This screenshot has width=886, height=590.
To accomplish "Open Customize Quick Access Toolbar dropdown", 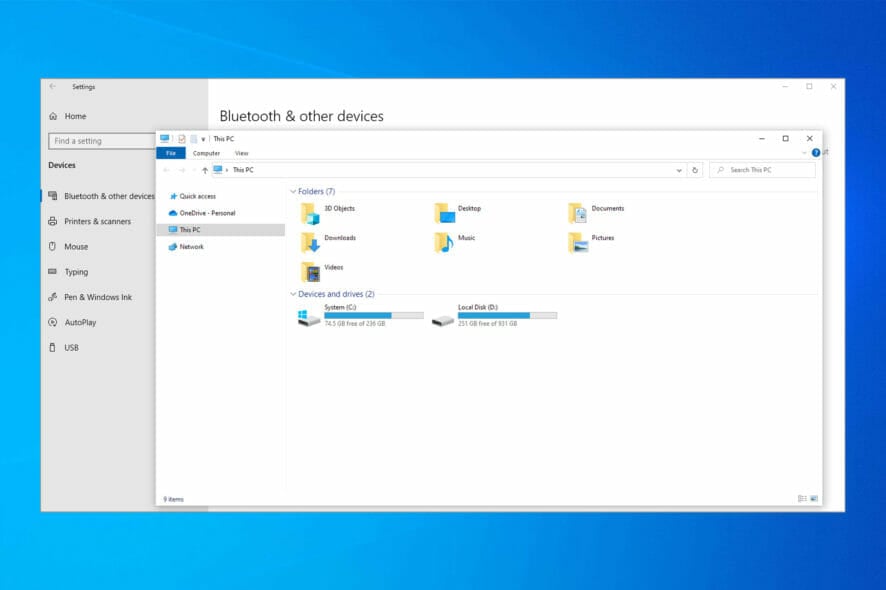I will 203,139.
